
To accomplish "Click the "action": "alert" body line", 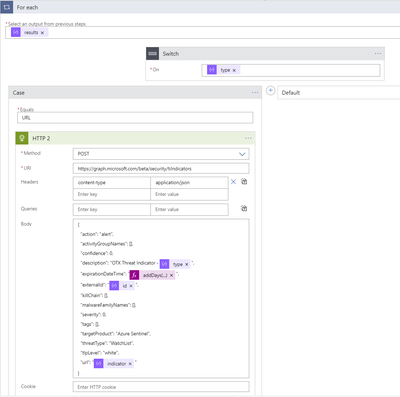I will pyautogui.click(x=97, y=234).
